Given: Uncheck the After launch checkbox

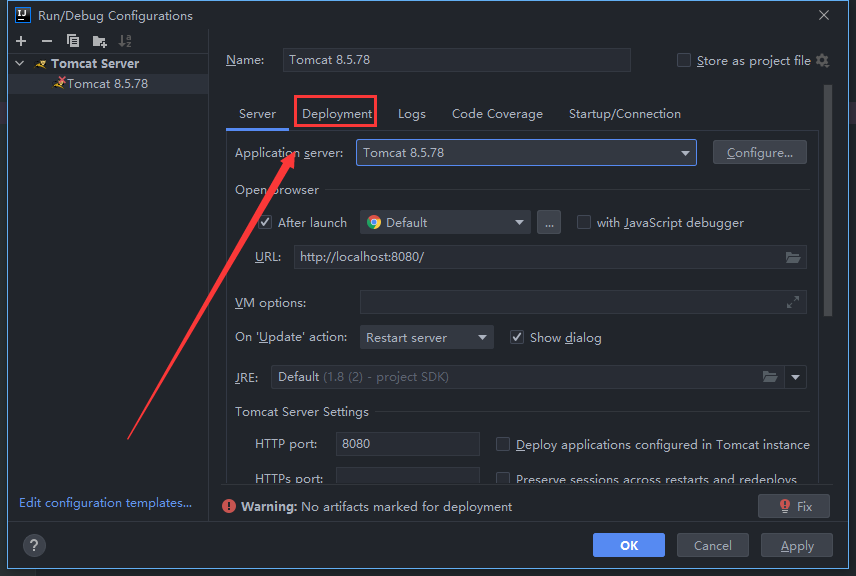Looking at the screenshot, I should click(x=265, y=222).
